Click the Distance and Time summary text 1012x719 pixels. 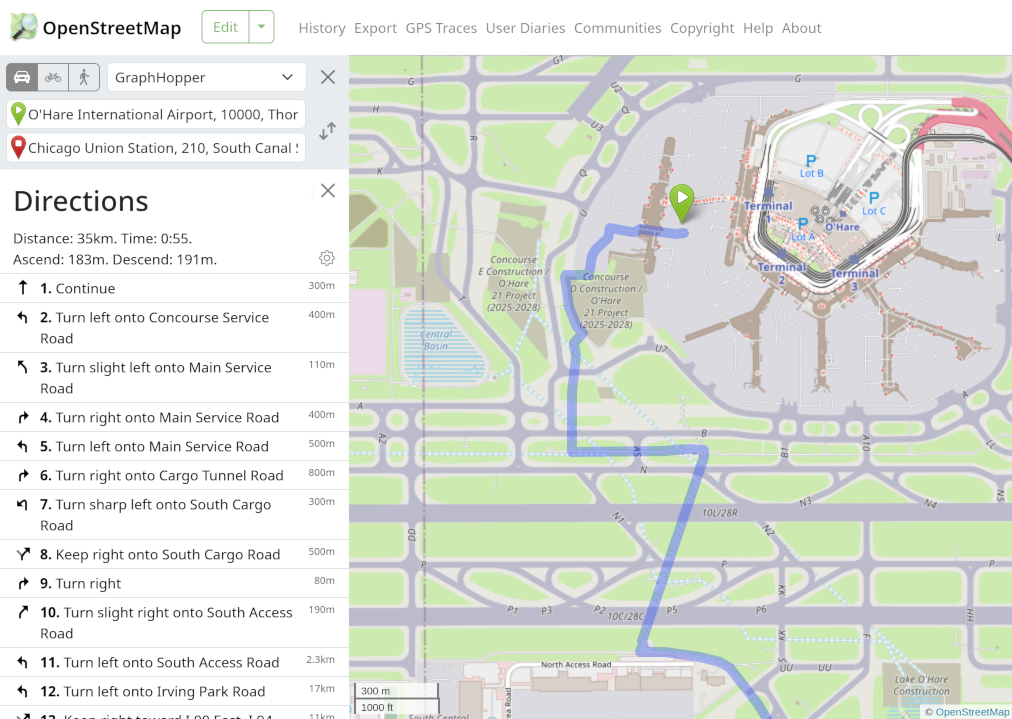[x=103, y=238]
